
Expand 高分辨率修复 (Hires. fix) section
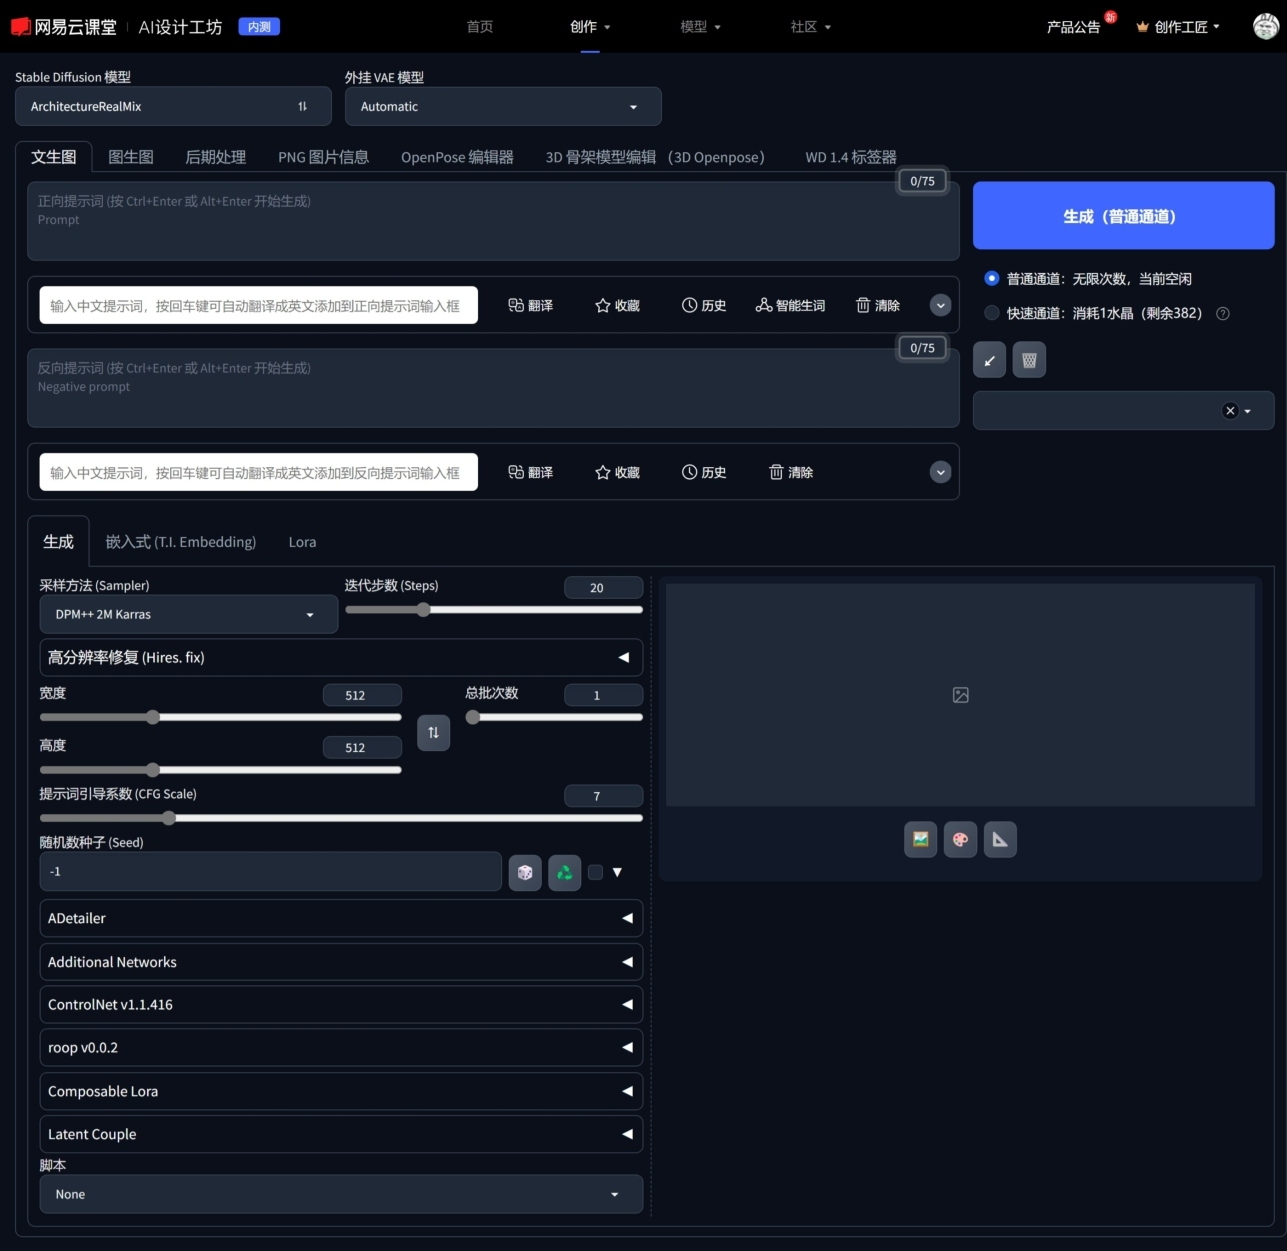[341, 658]
